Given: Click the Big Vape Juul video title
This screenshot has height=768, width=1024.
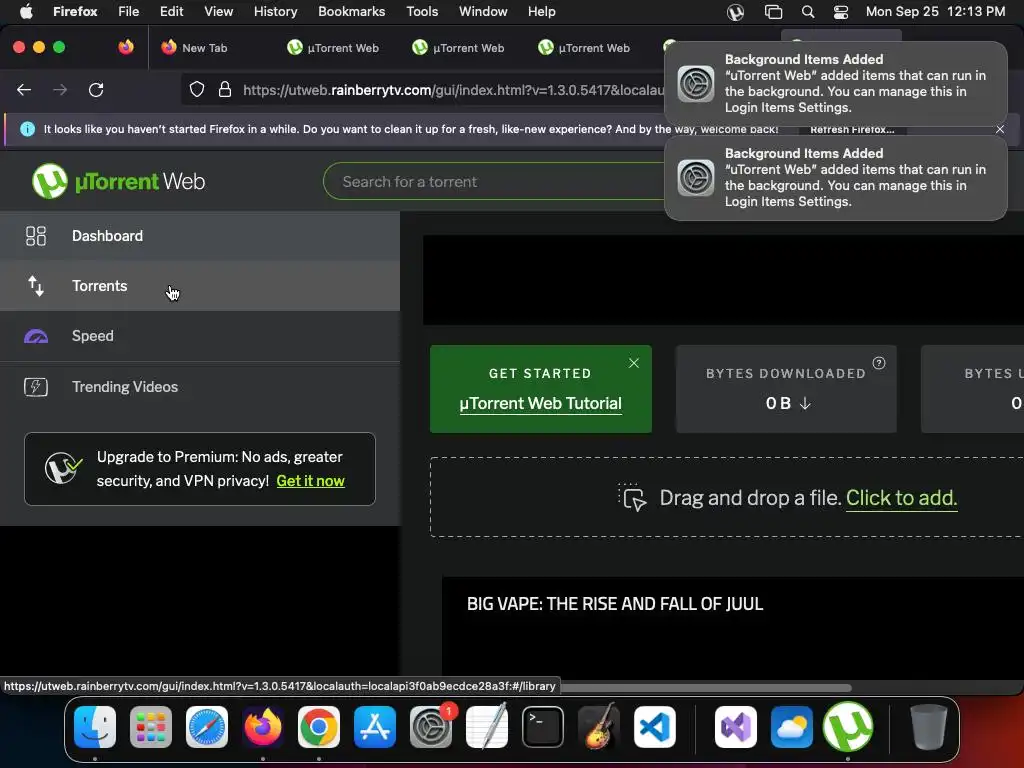Looking at the screenshot, I should pyautogui.click(x=615, y=604).
